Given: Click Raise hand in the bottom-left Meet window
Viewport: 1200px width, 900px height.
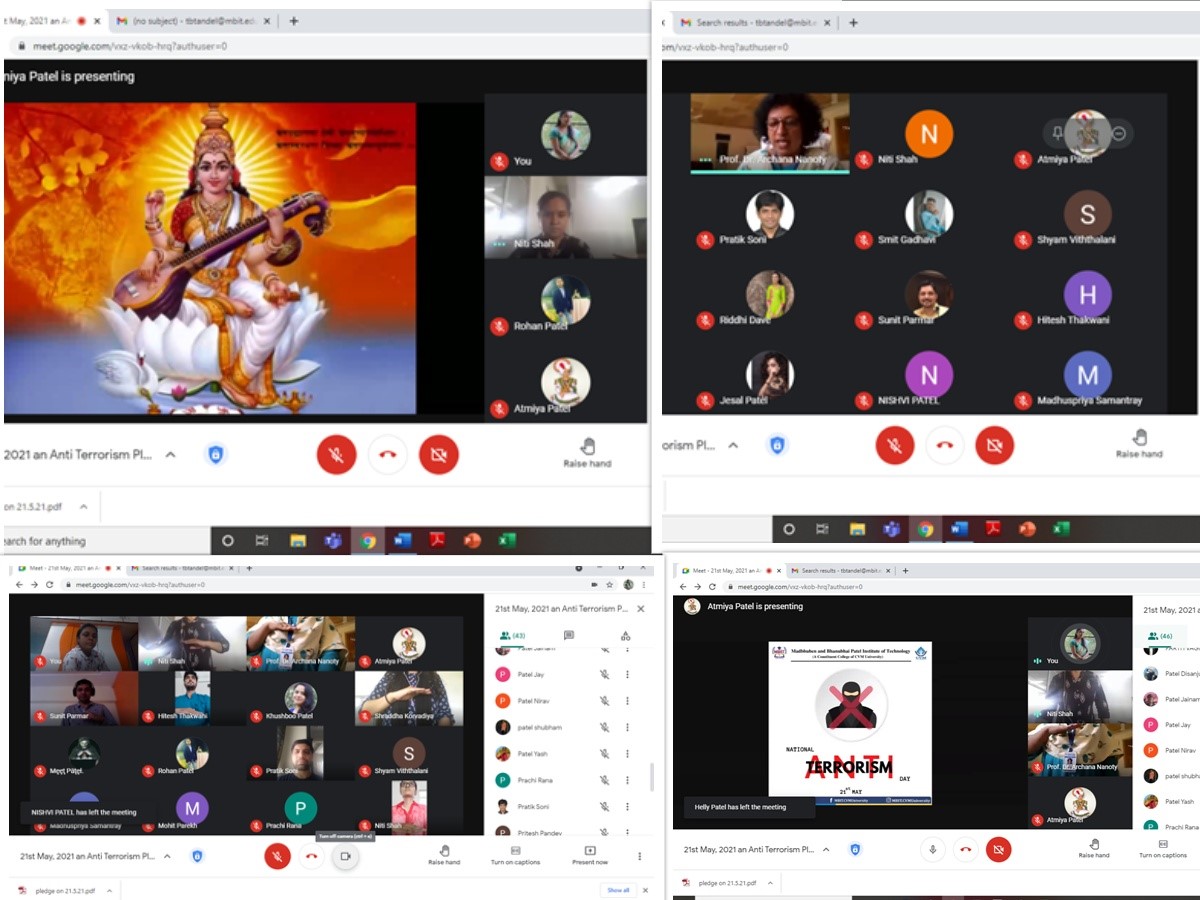Looking at the screenshot, I should click(x=444, y=855).
